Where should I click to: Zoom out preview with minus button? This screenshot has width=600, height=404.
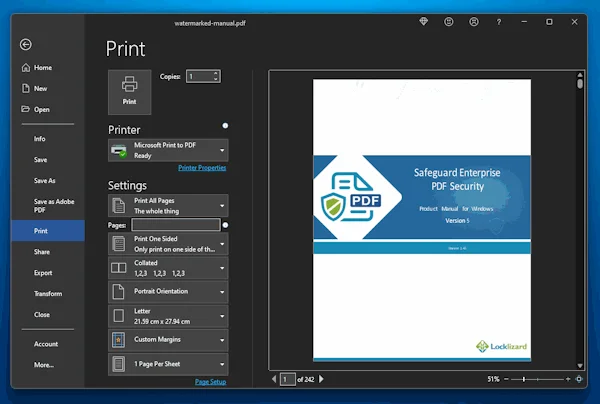506,379
